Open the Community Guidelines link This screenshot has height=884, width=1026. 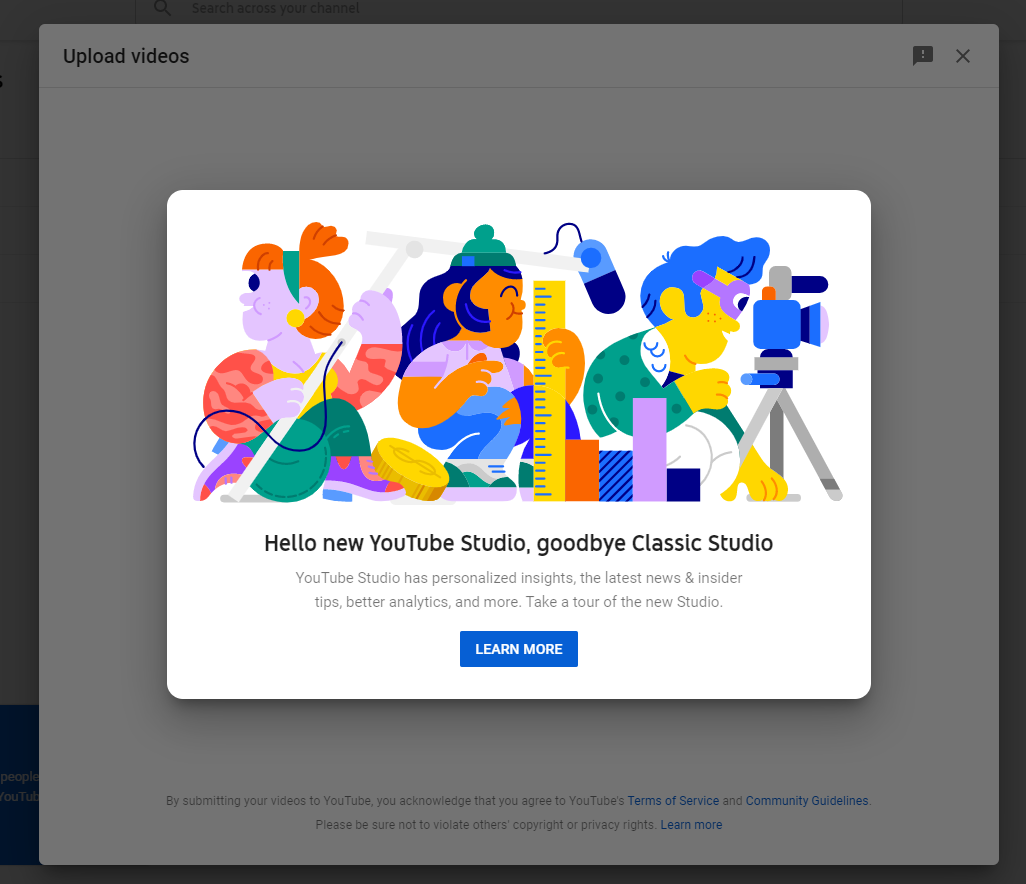(807, 800)
